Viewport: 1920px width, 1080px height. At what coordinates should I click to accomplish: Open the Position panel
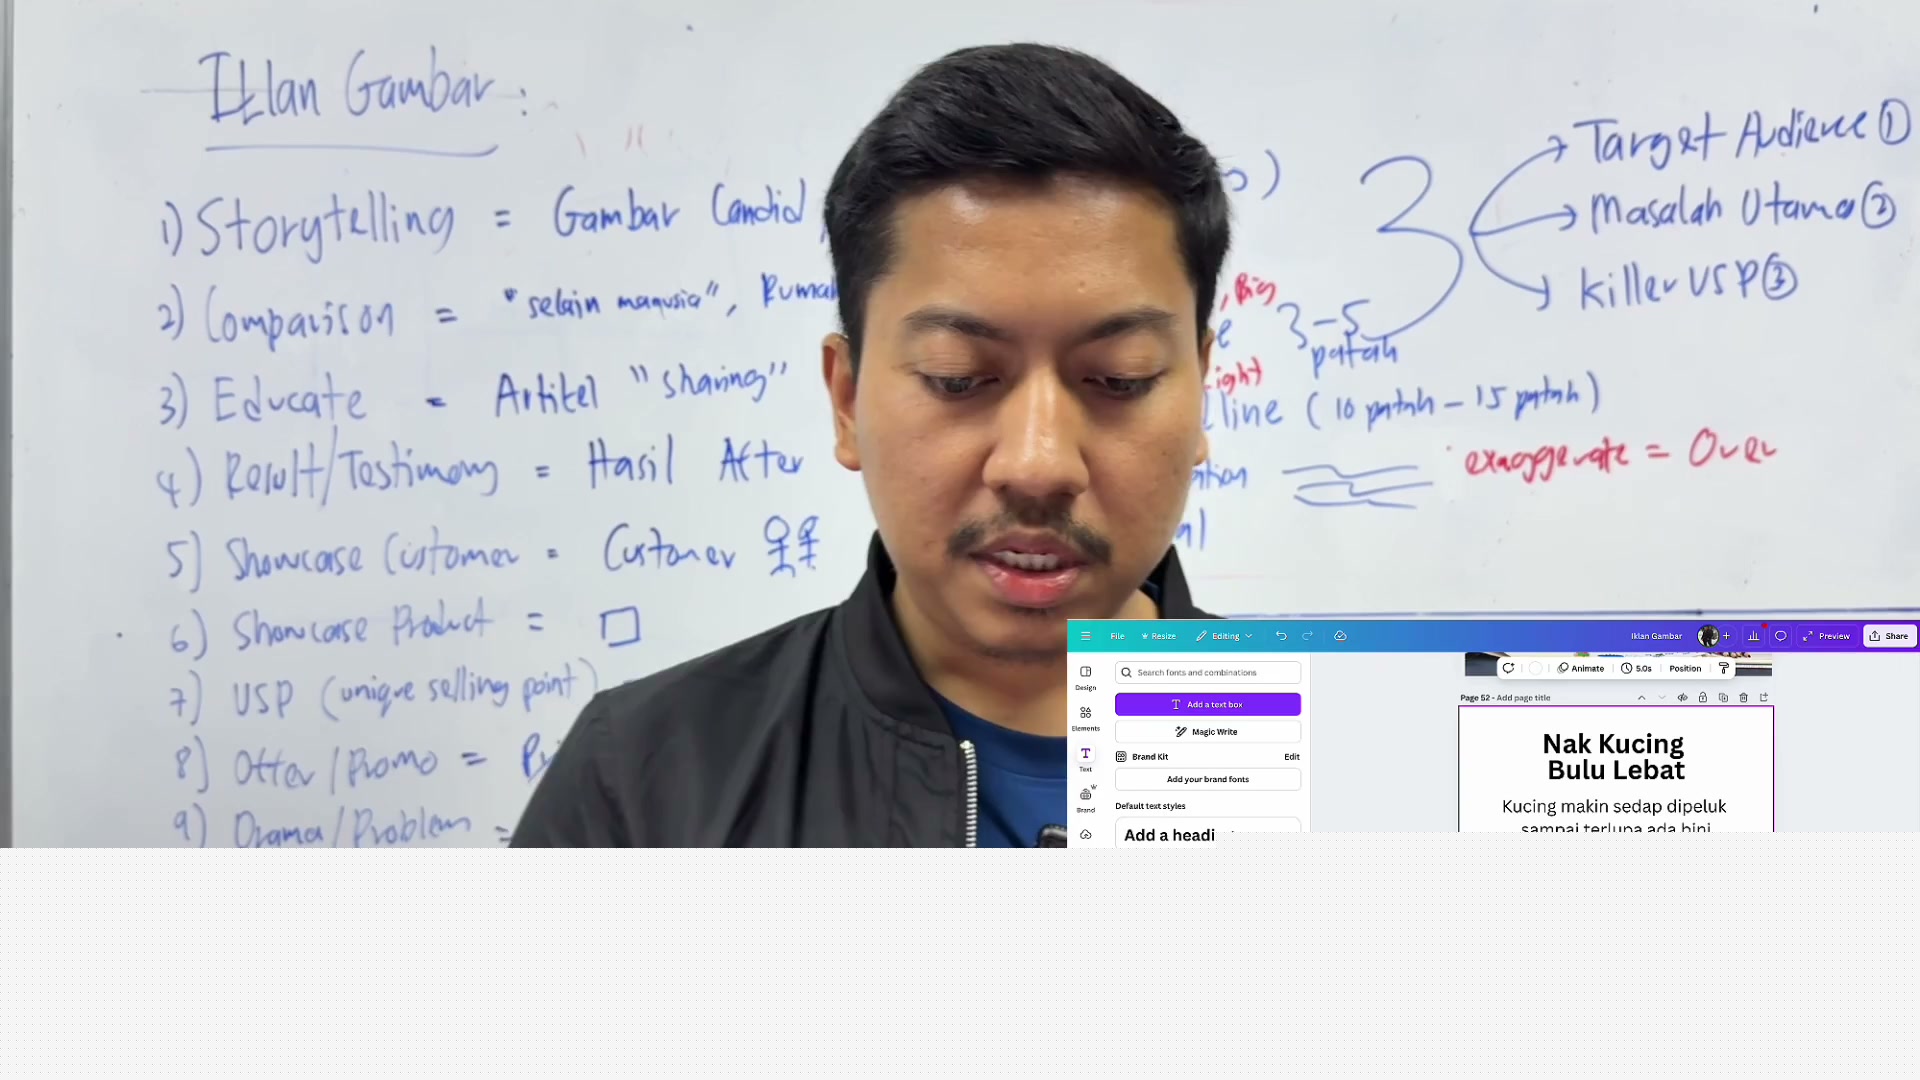pyautogui.click(x=1685, y=669)
